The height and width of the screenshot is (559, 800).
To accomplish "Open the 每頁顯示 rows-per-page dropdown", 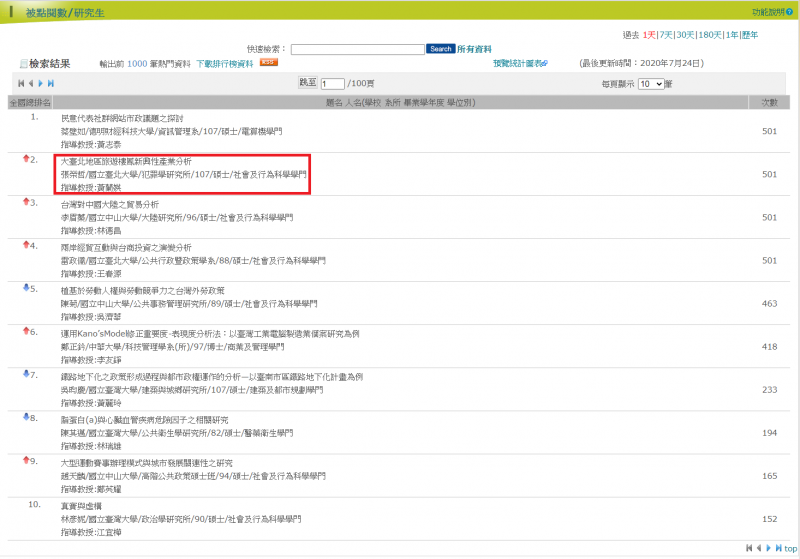I will coord(650,84).
